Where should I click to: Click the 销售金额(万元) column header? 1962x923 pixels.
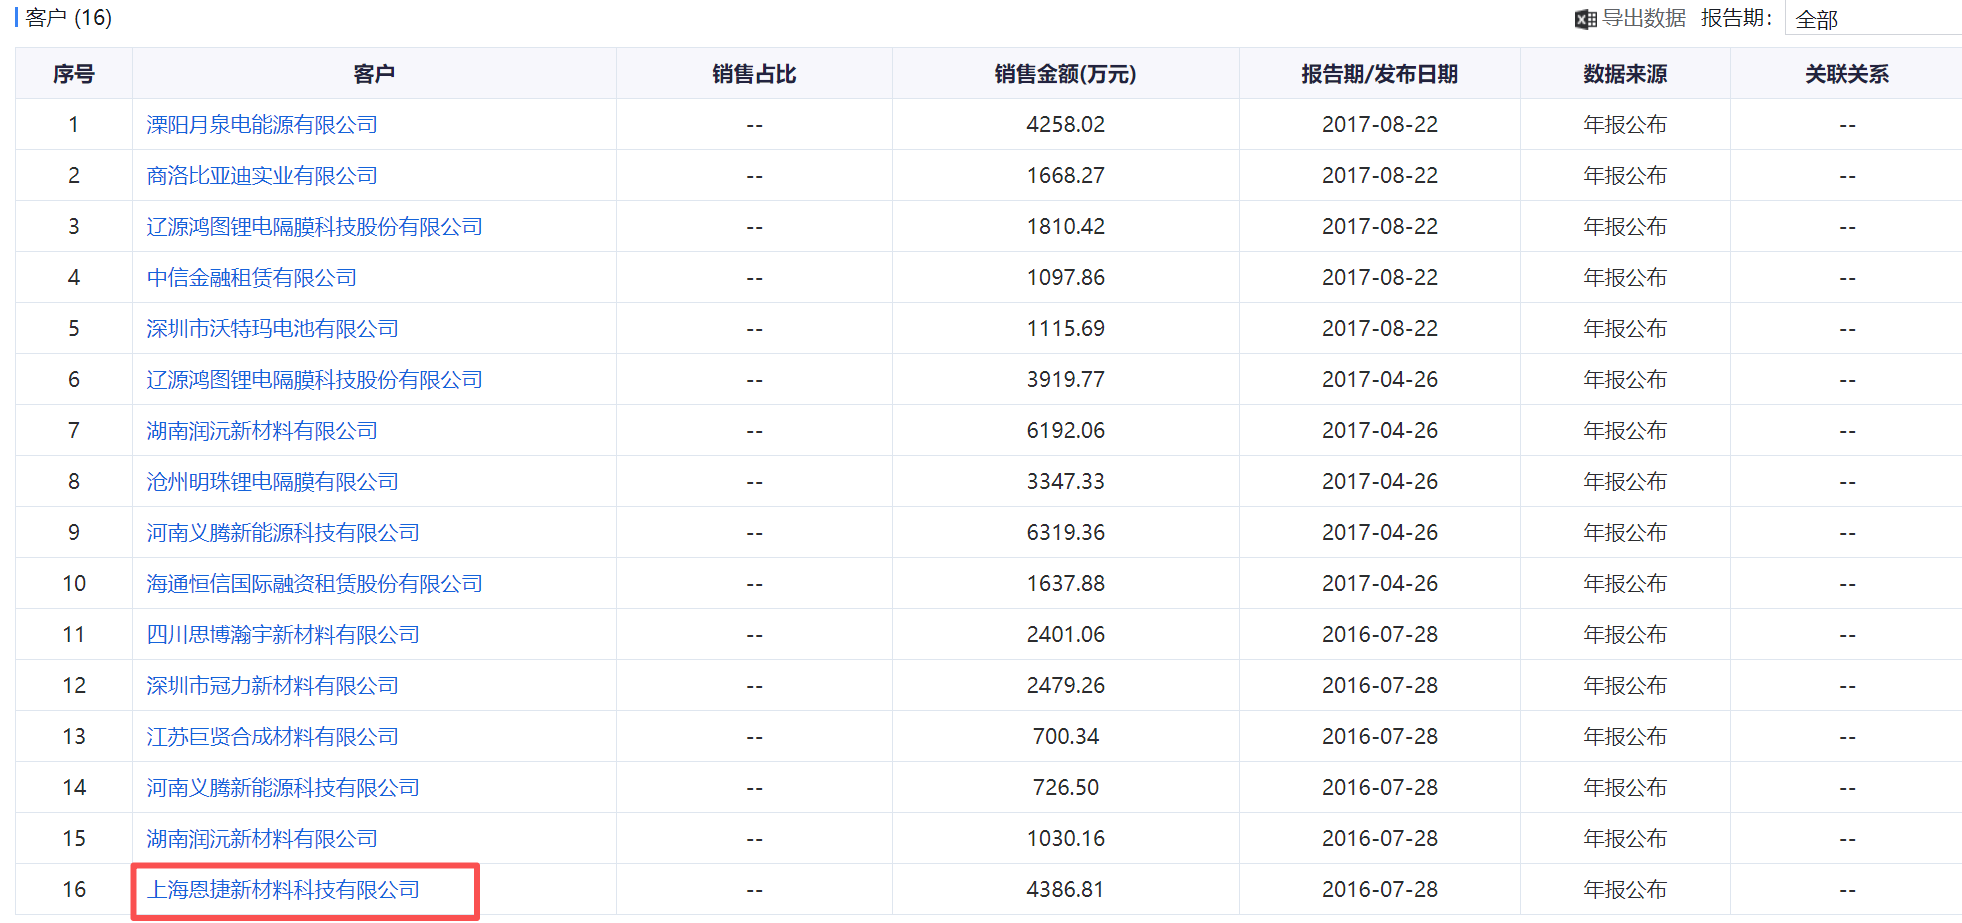tap(1065, 74)
